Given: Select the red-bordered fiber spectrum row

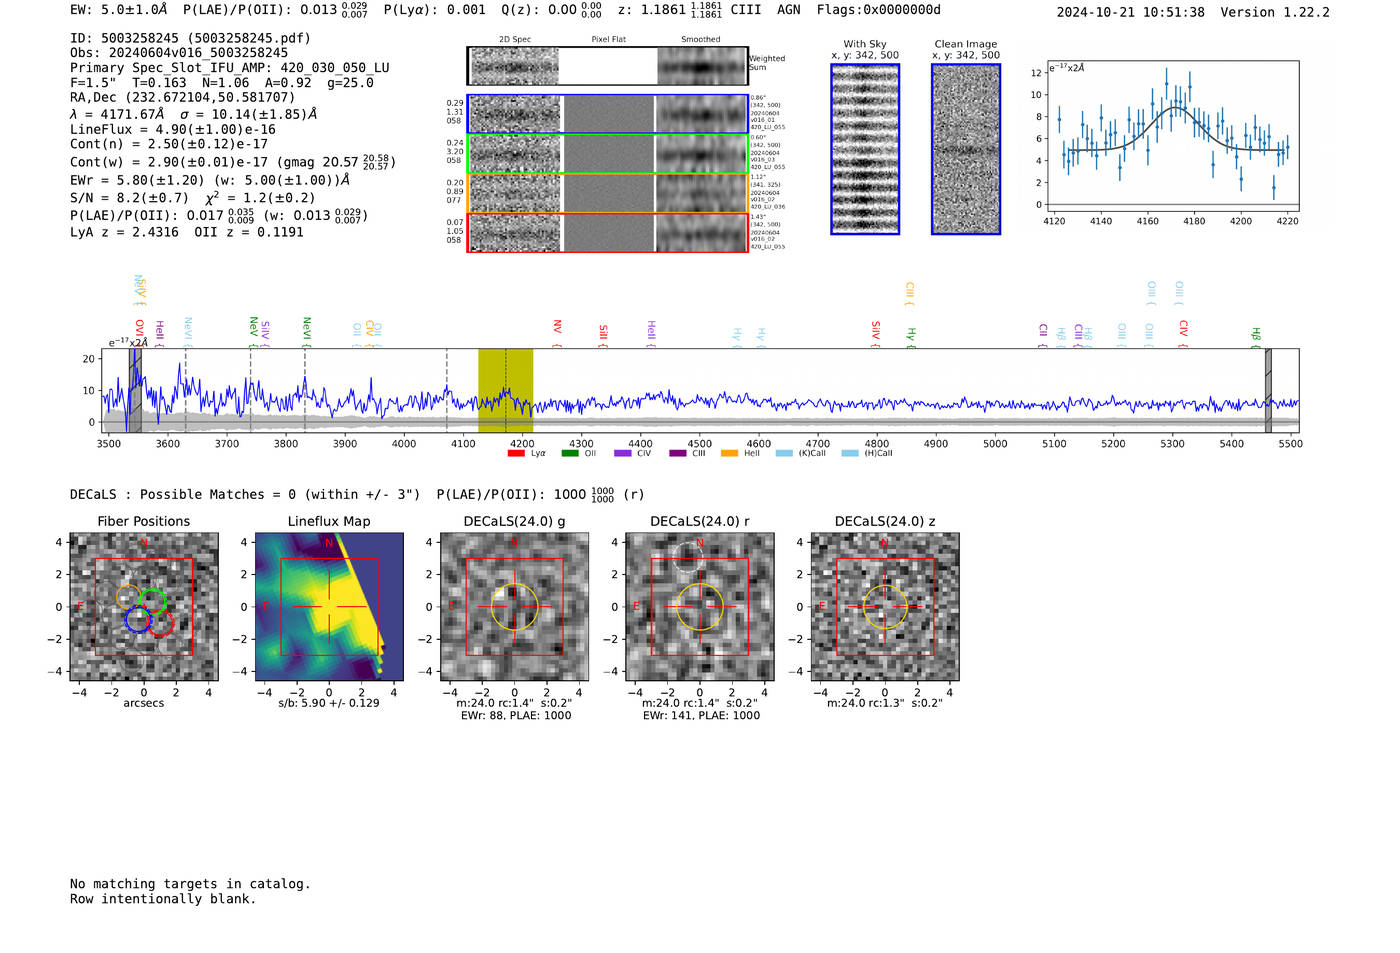Looking at the screenshot, I should pyautogui.click(x=607, y=232).
